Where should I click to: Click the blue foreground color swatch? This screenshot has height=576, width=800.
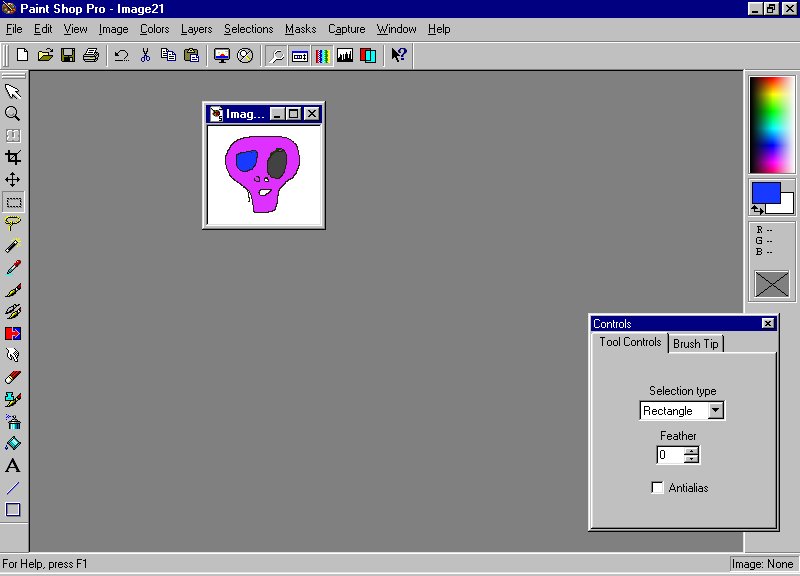[x=765, y=193]
